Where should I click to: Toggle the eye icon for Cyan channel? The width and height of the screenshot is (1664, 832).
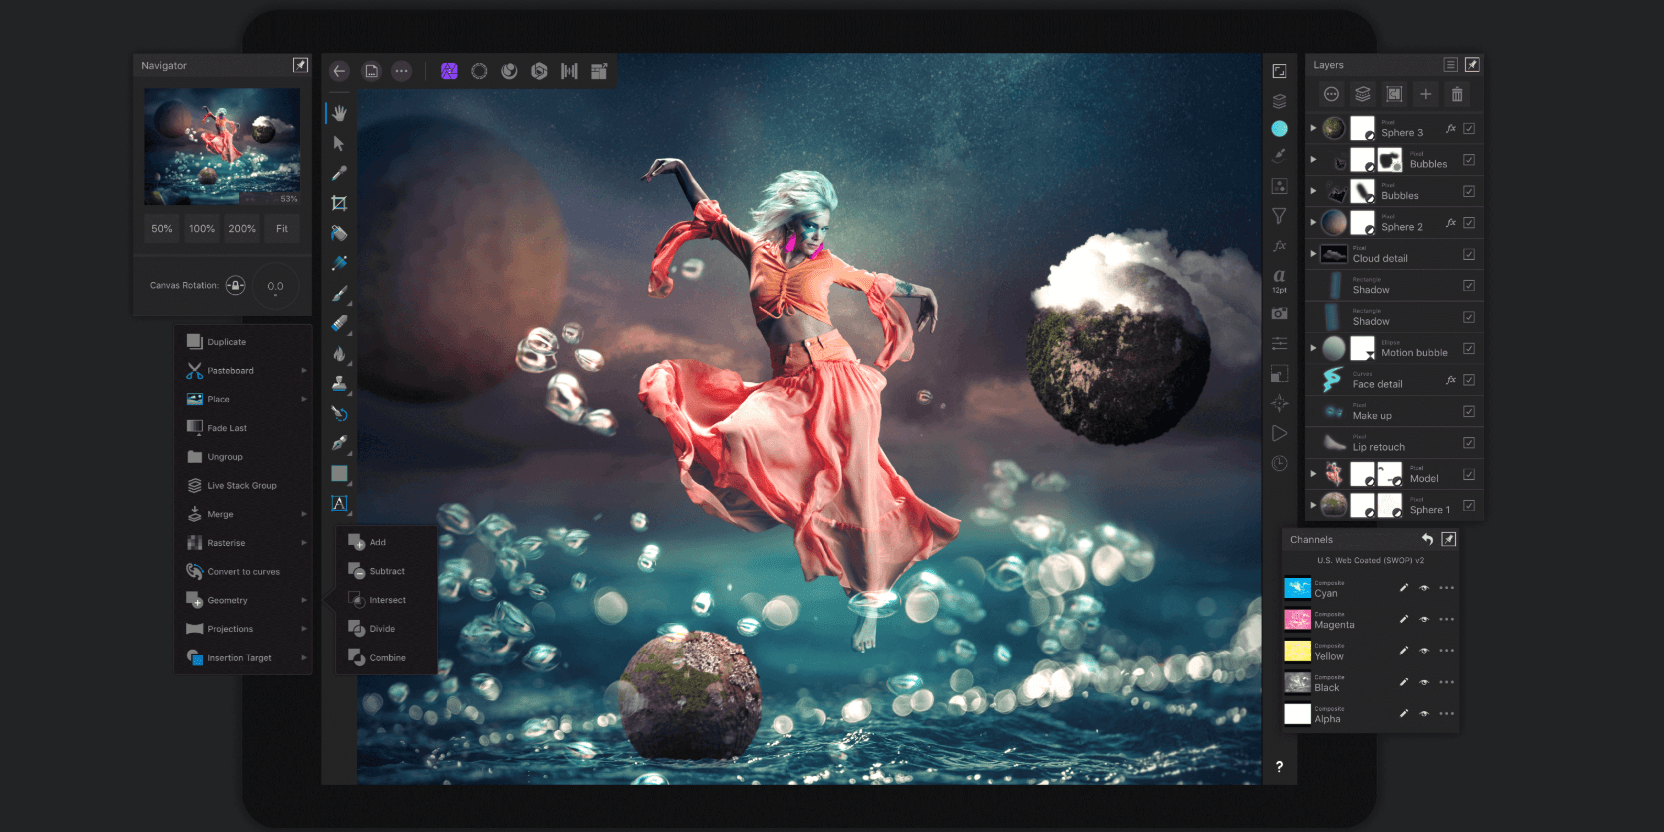coord(1424,588)
